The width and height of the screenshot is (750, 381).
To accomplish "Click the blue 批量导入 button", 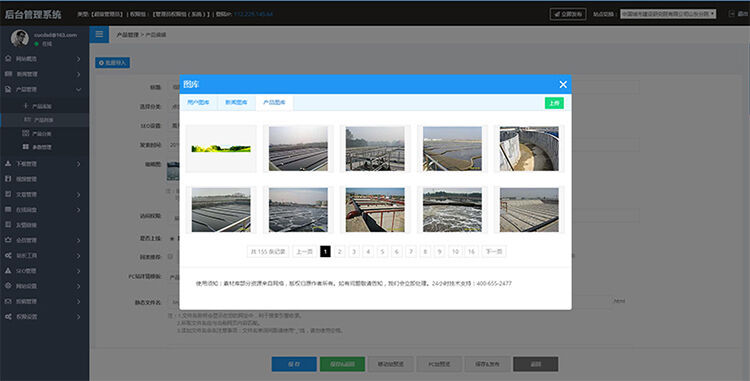I will [112, 63].
